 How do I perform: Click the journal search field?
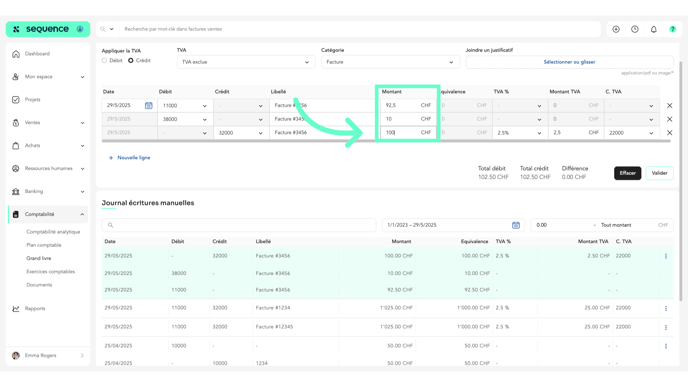coord(239,225)
